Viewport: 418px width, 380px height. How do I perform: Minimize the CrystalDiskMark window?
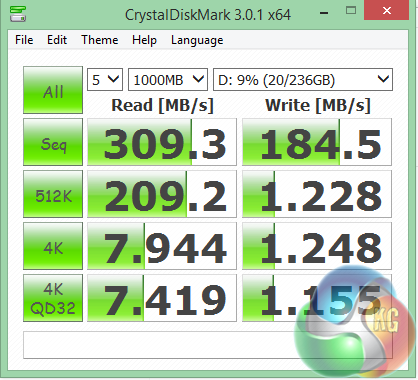(324, 13)
